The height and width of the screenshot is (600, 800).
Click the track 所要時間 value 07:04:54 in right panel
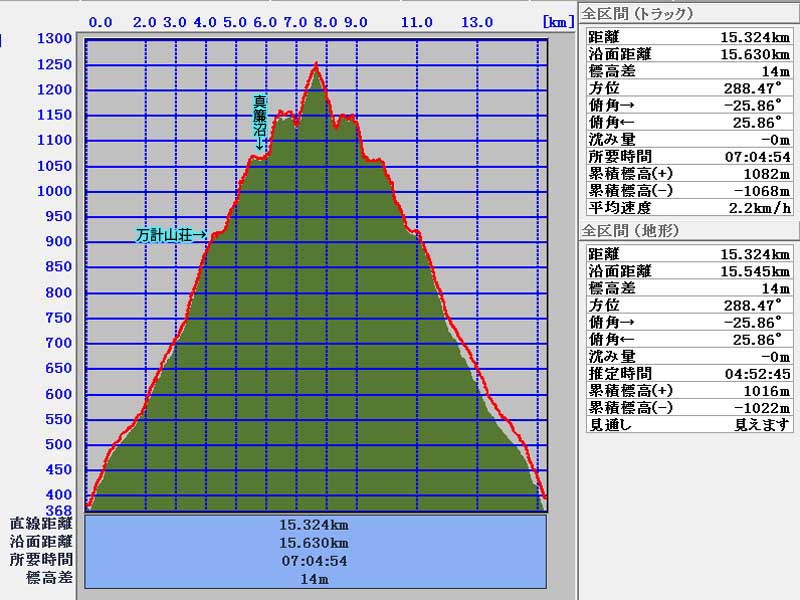757,156
